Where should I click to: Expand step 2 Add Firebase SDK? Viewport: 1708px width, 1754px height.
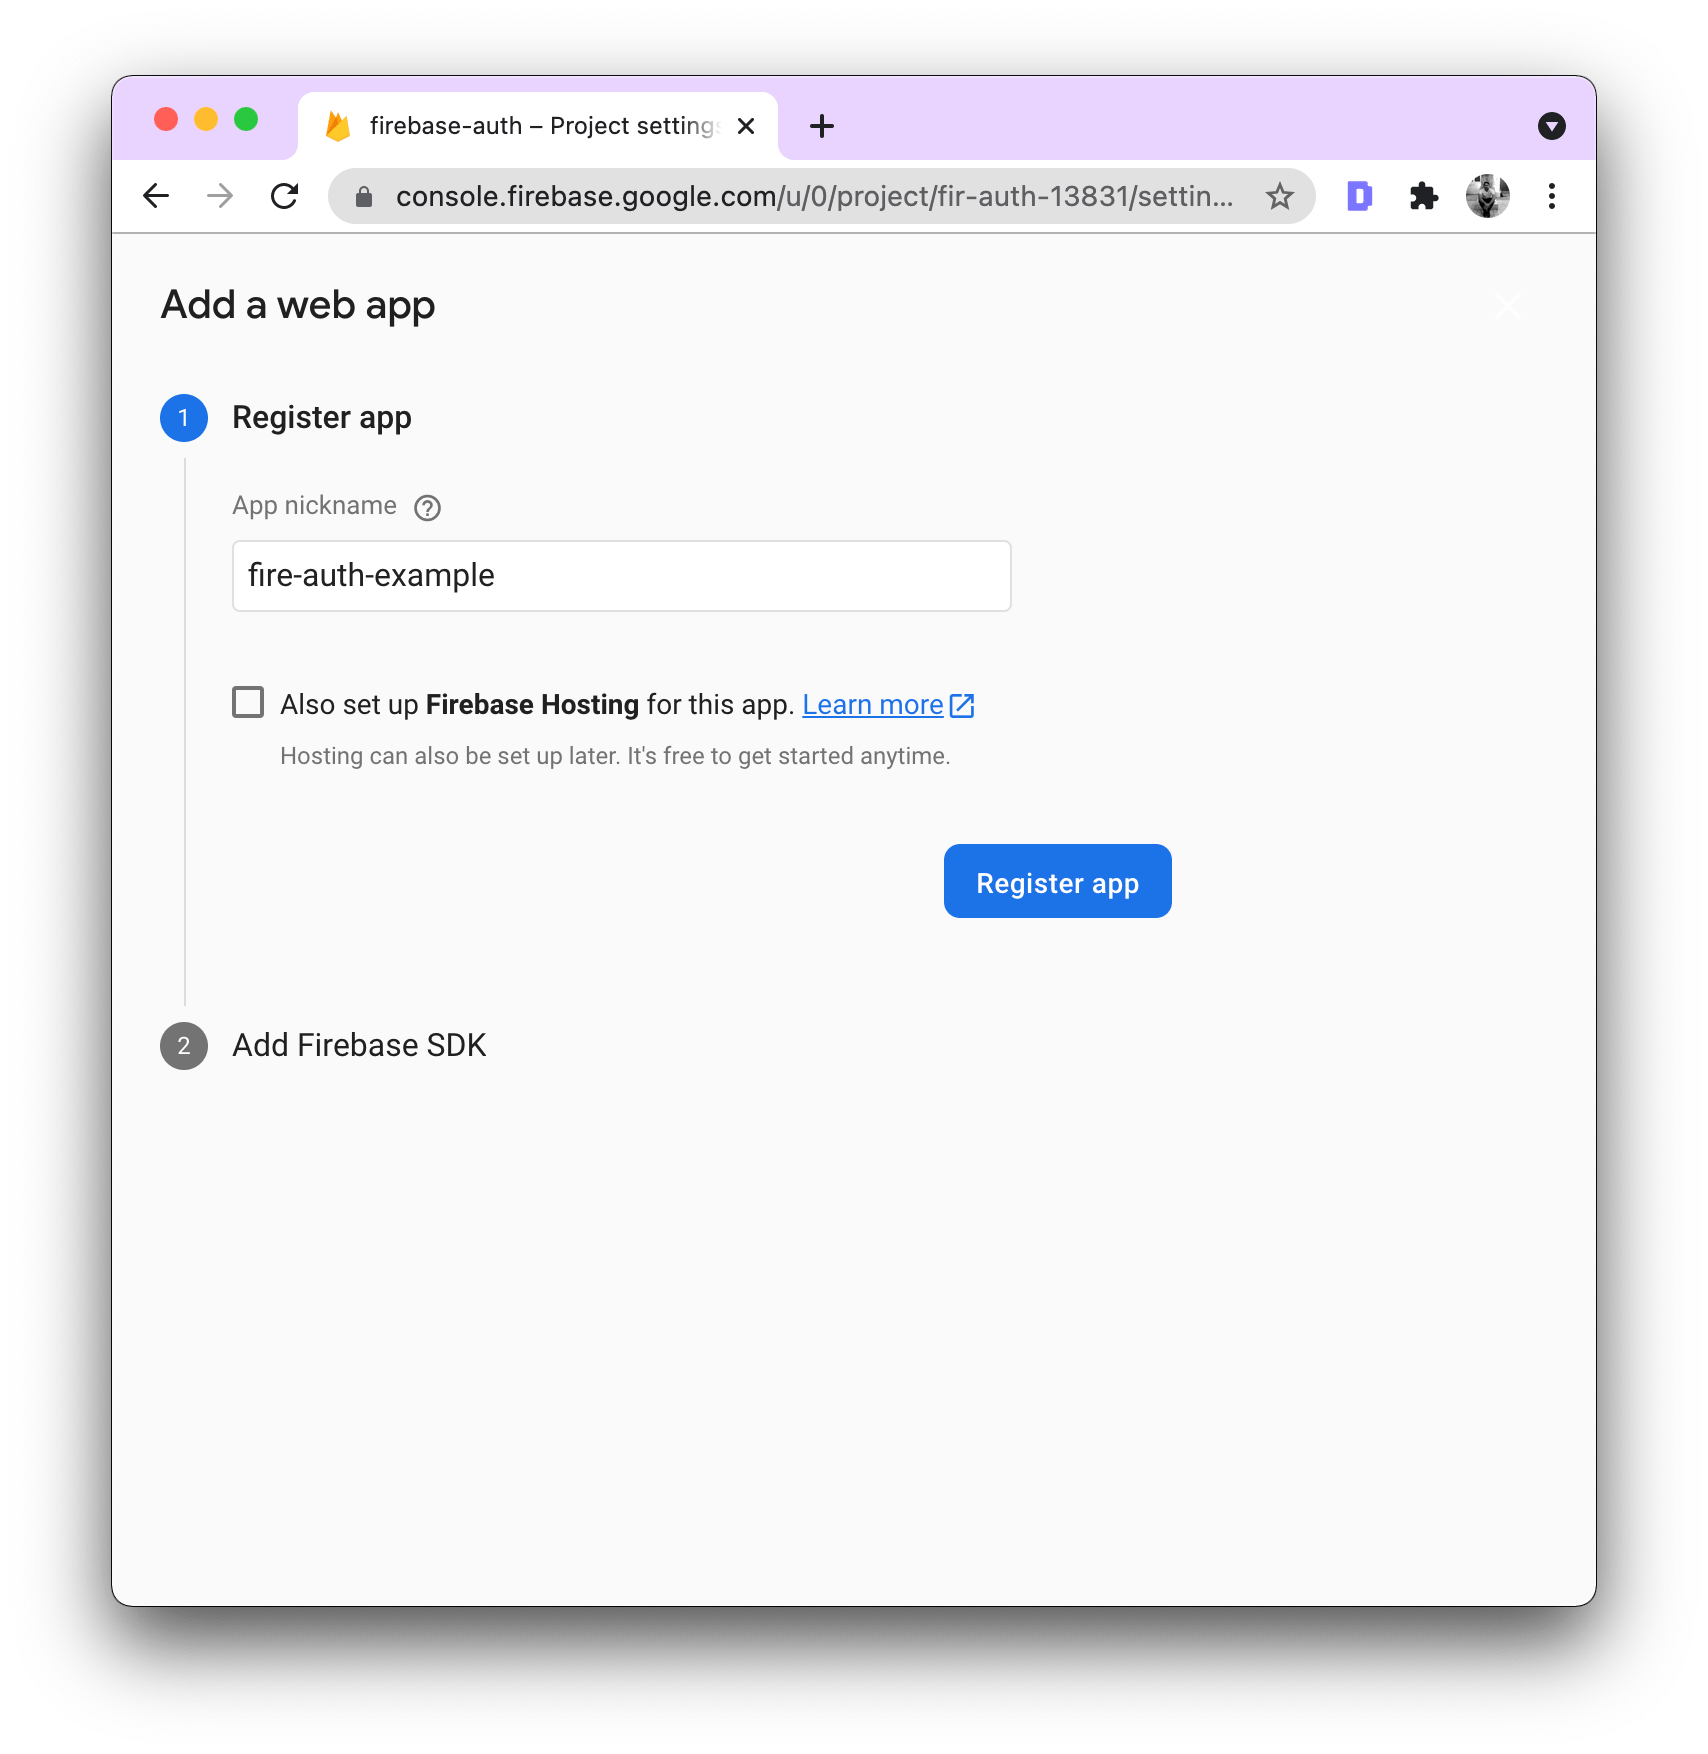[359, 1045]
